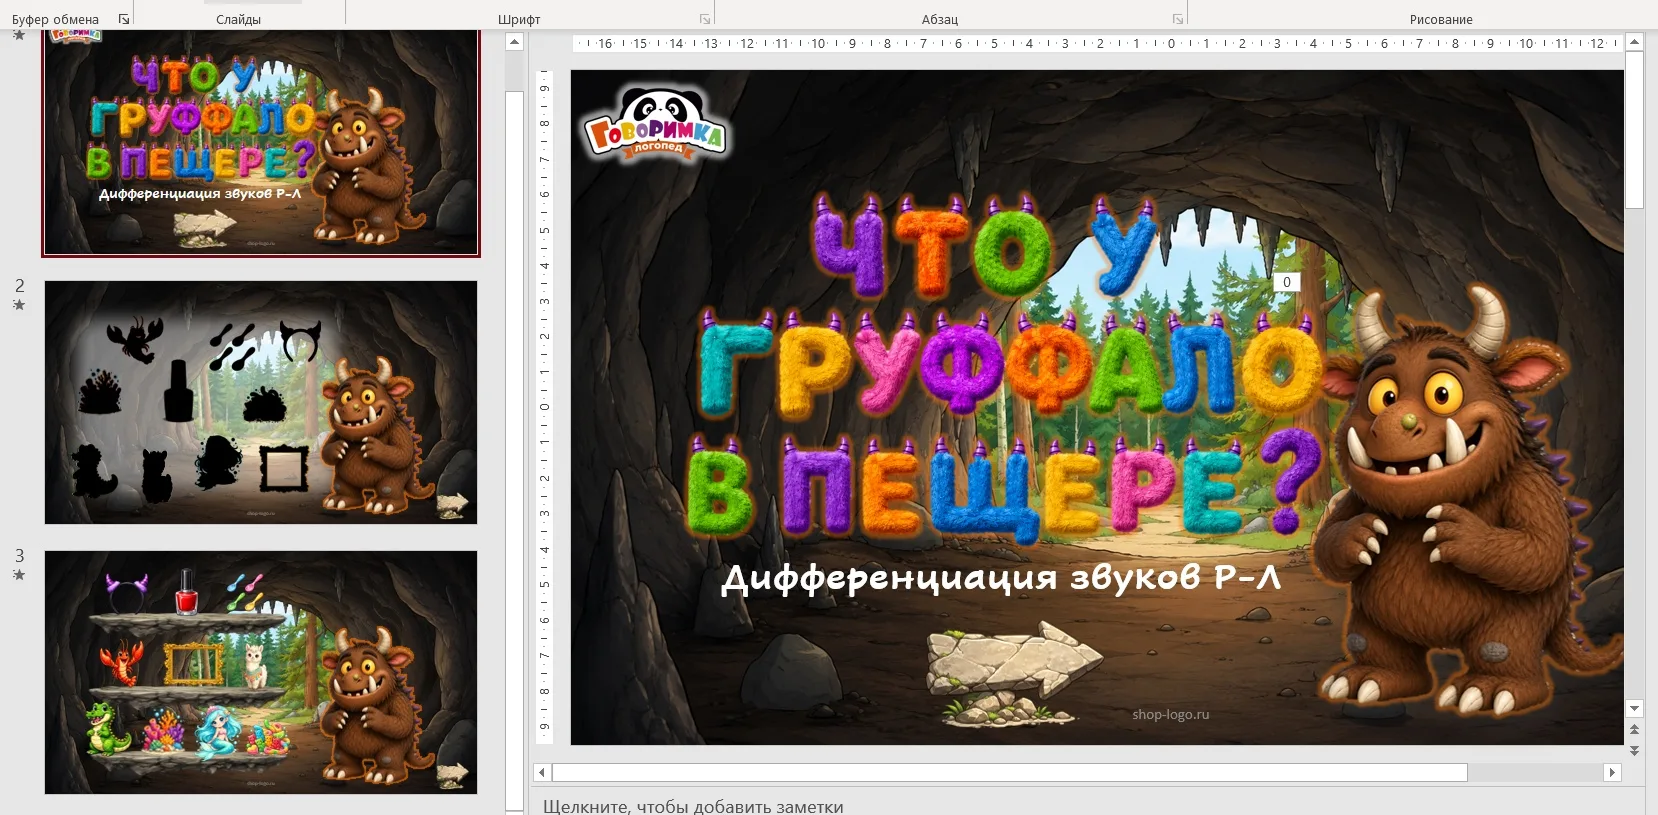1658x815 pixels.
Task: Click the "Слайды" ribbon group label
Action: coord(238,19)
